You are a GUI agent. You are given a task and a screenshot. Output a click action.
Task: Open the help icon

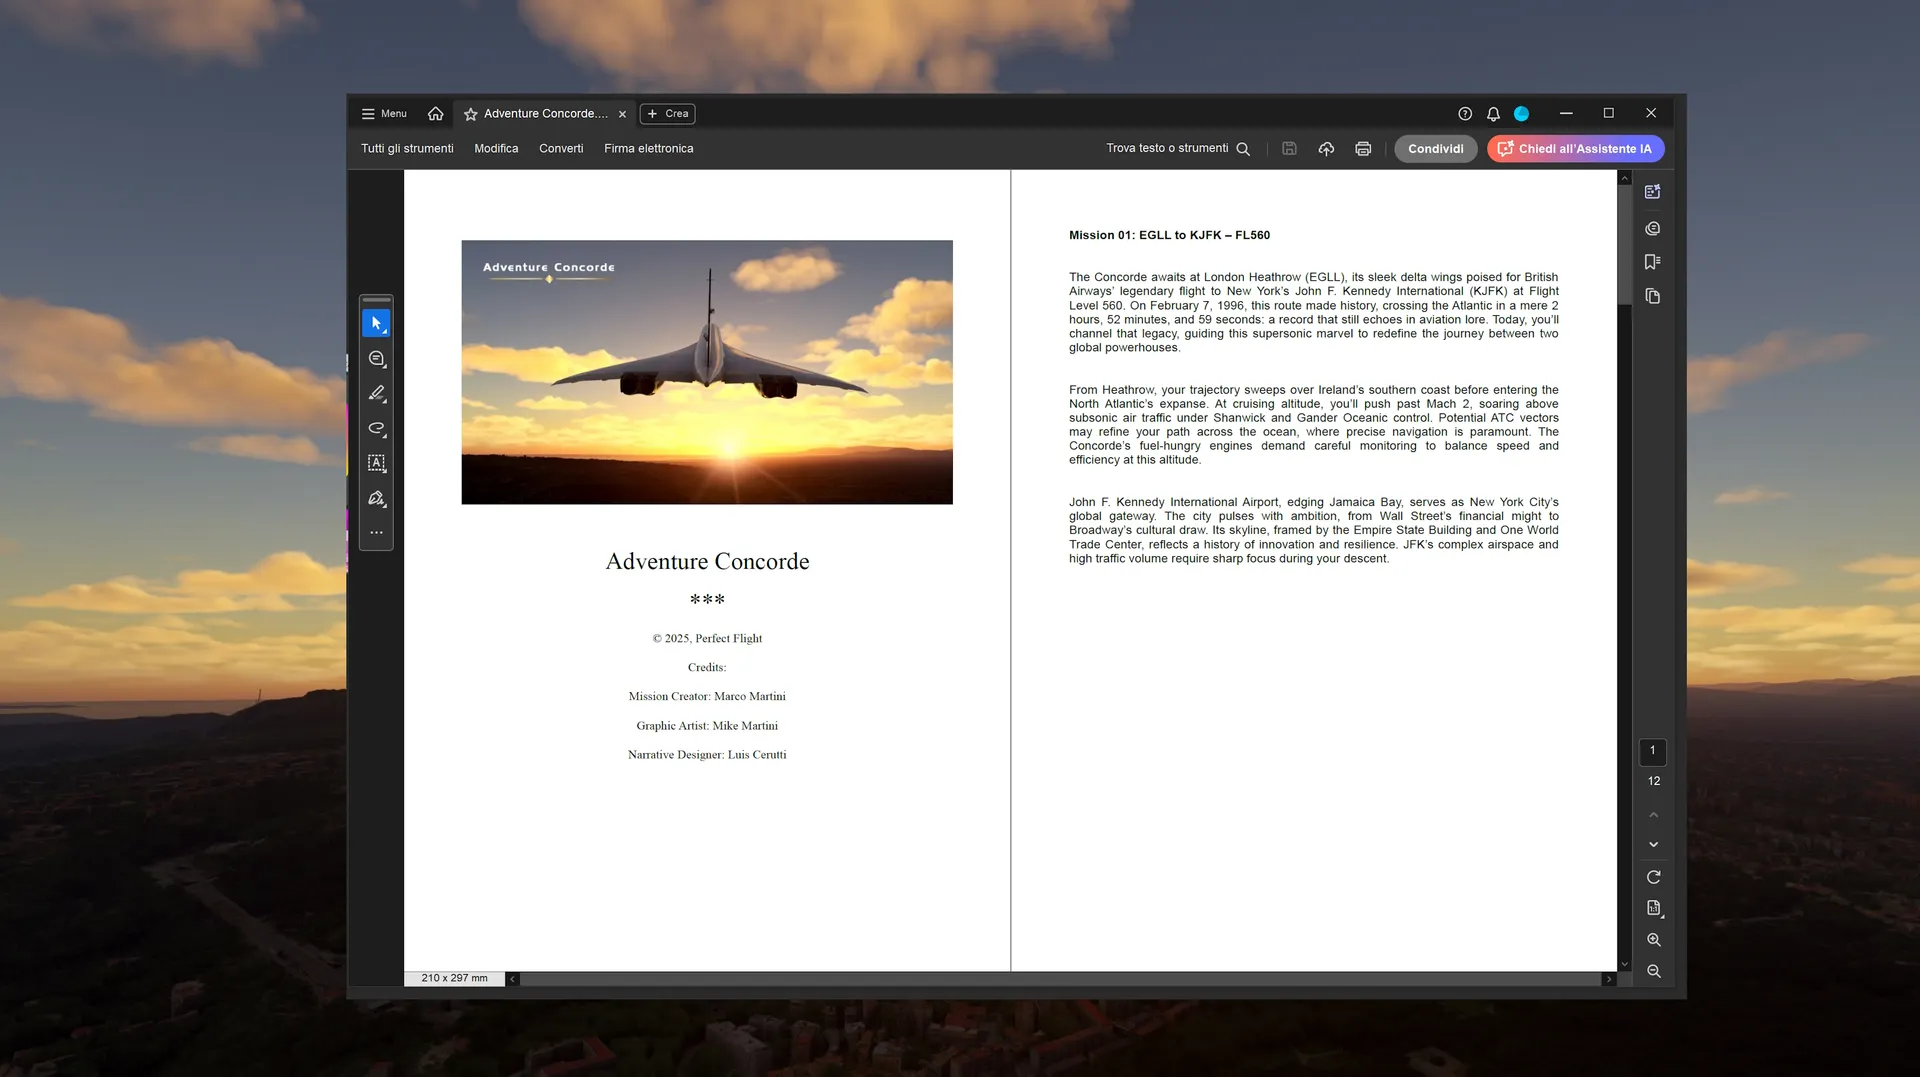coord(1465,114)
